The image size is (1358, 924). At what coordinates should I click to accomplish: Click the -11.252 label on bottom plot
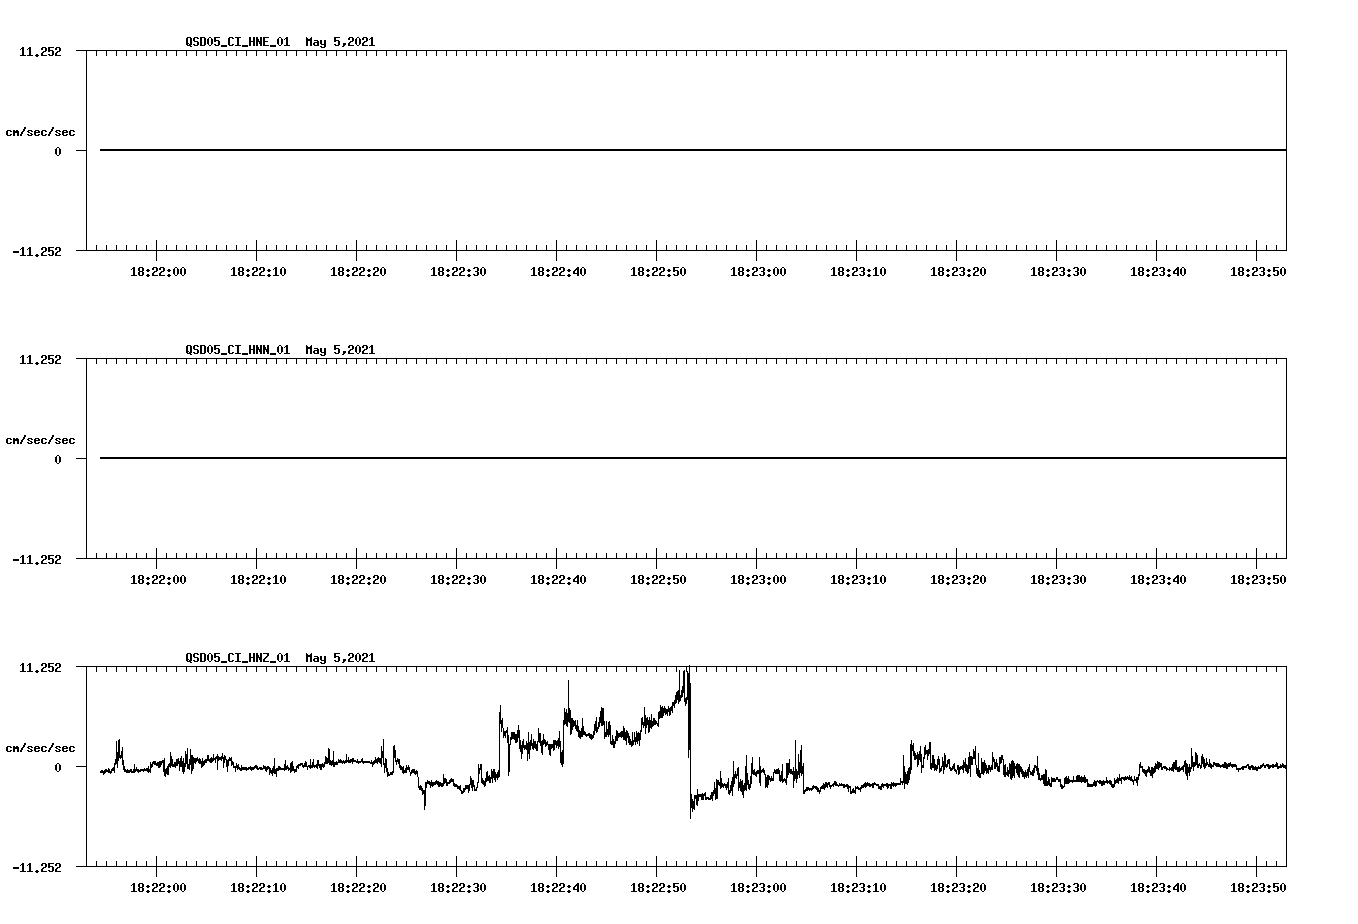pos(36,866)
